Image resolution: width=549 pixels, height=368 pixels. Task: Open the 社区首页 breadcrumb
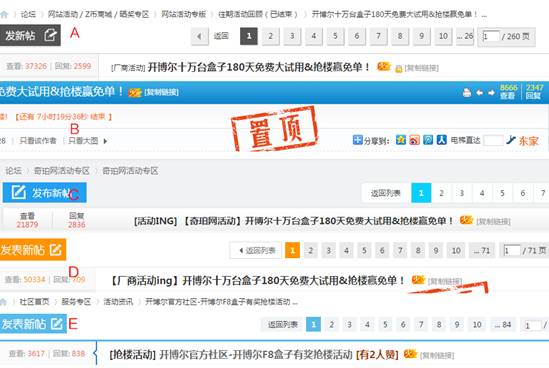pyautogui.click(x=34, y=302)
